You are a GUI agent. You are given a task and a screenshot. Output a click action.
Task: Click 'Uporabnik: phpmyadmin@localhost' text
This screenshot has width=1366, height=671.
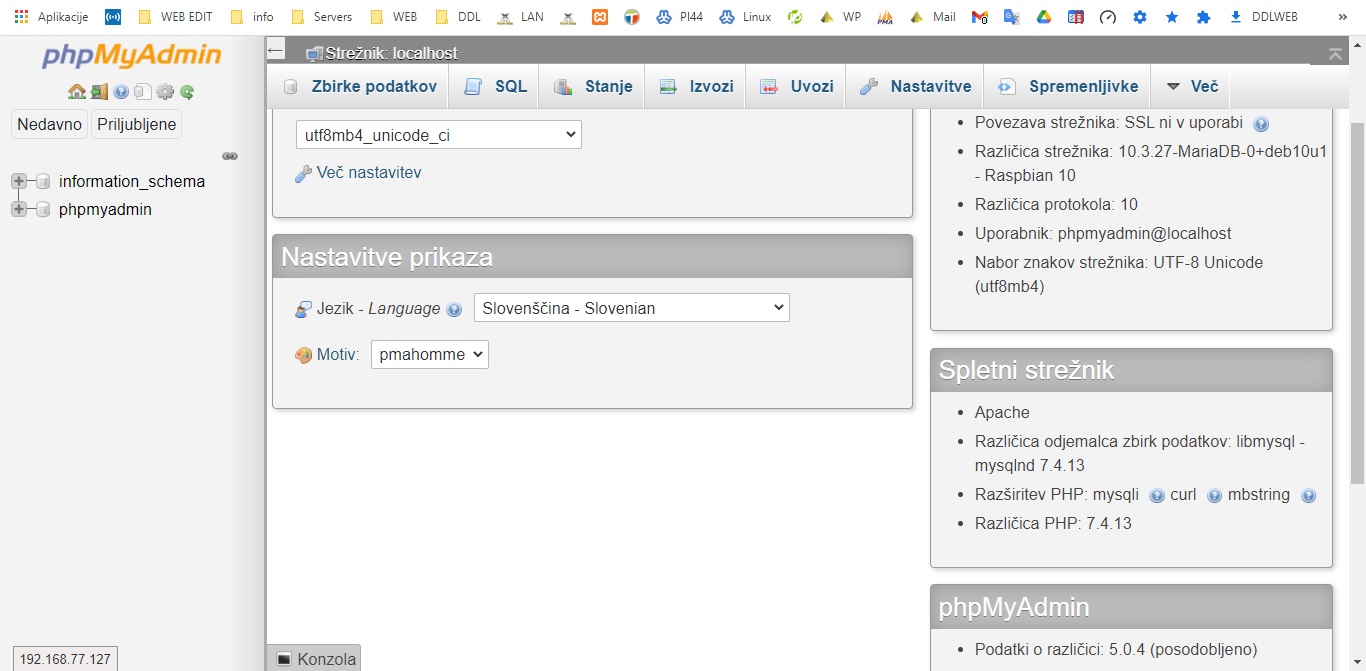(x=1103, y=233)
